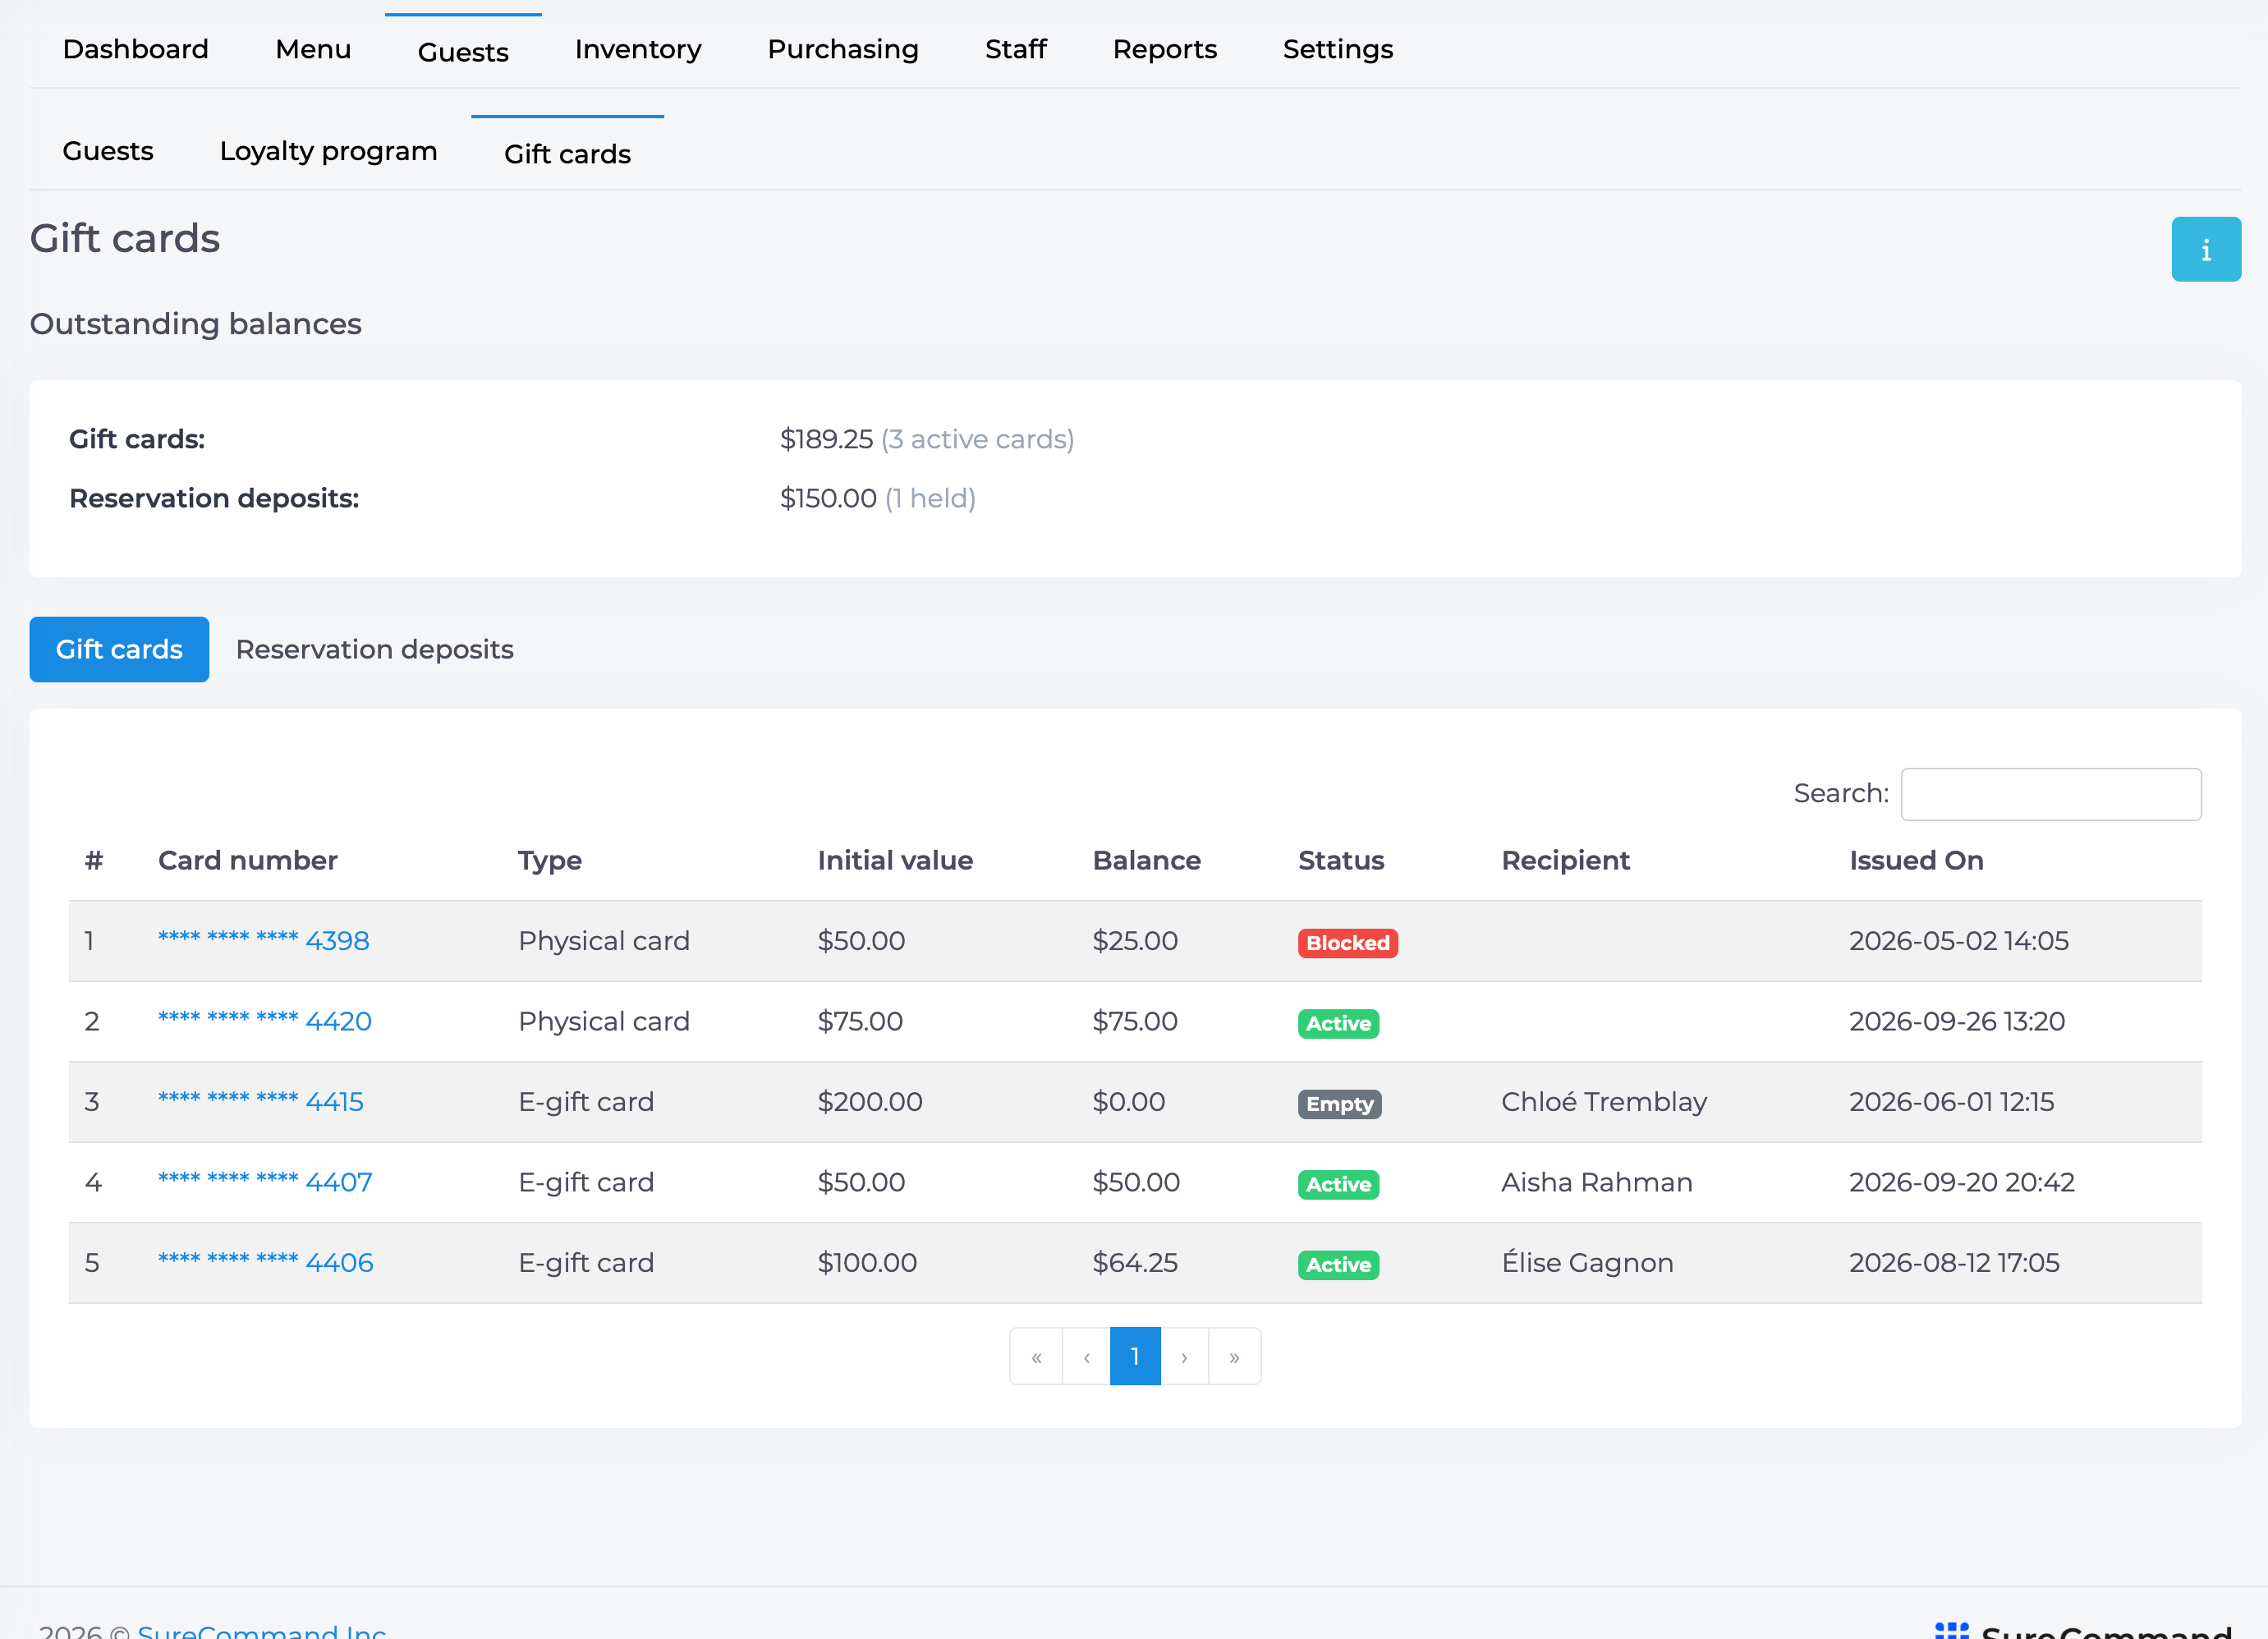
Task: Sort by the Status column header
Action: (1341, 860)
